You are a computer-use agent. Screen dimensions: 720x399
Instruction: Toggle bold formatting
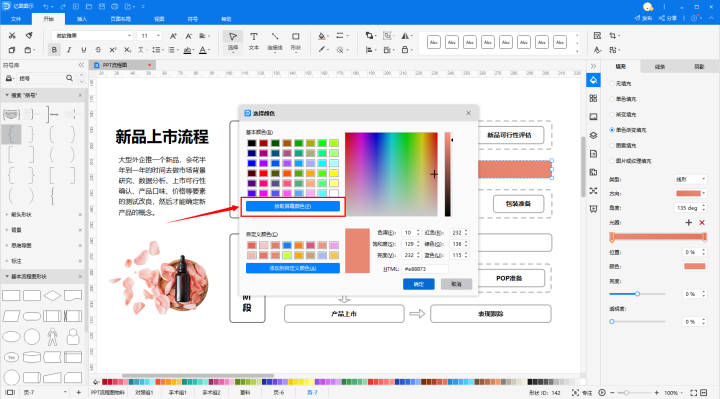click(54, 50)
